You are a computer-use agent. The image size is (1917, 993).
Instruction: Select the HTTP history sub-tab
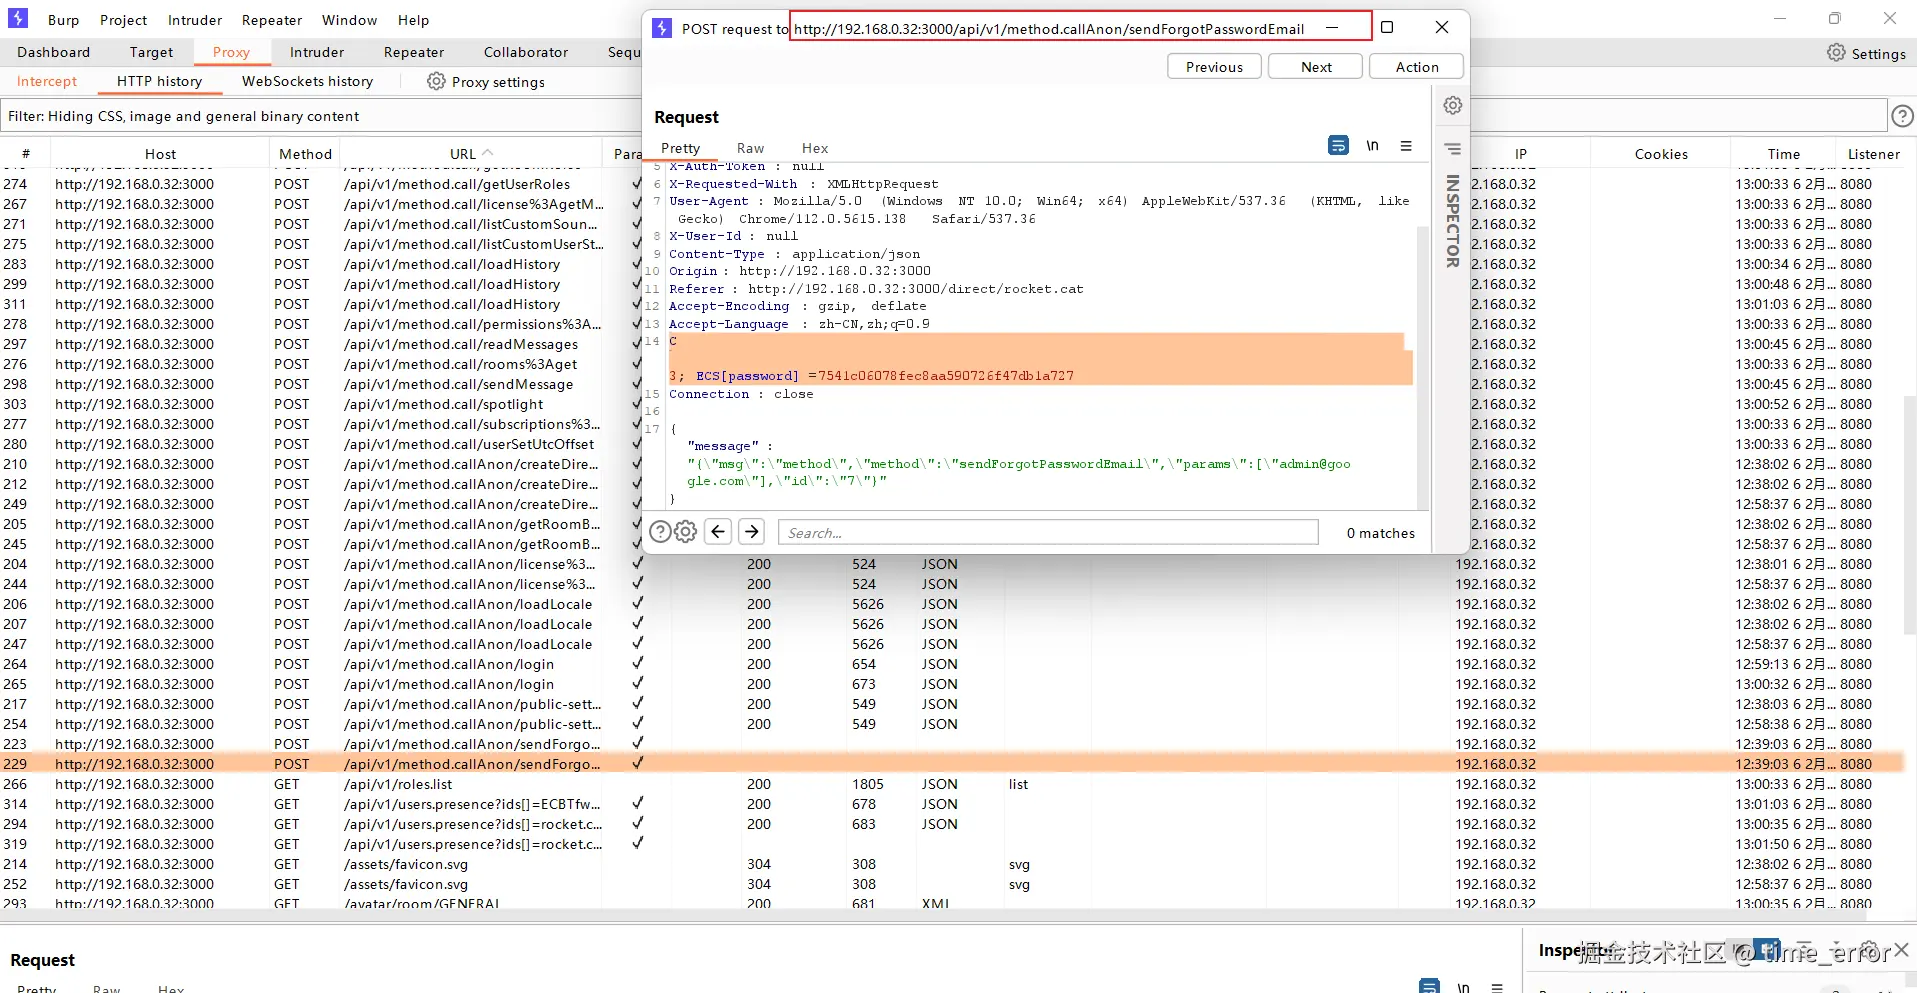click(x=159, y=81)
